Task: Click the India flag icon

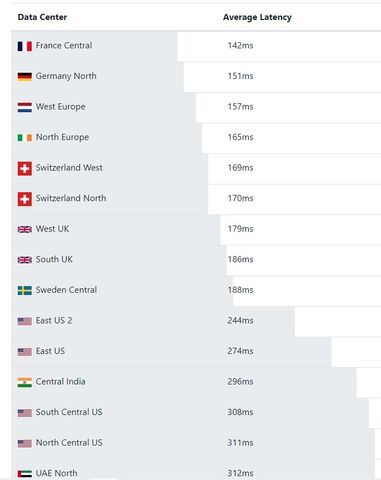Action: [x=25, y=382]
